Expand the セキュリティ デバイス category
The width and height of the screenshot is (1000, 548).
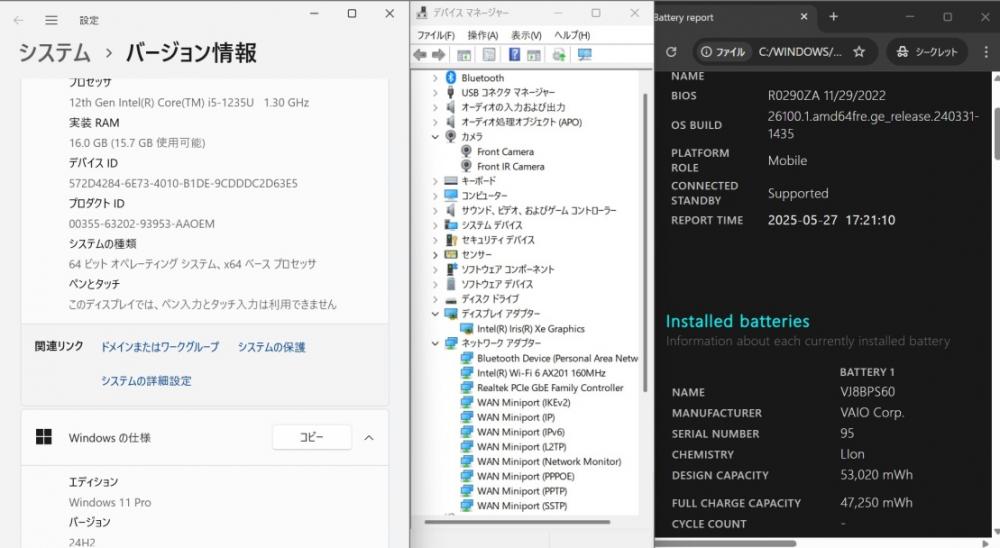pos(435,240)
